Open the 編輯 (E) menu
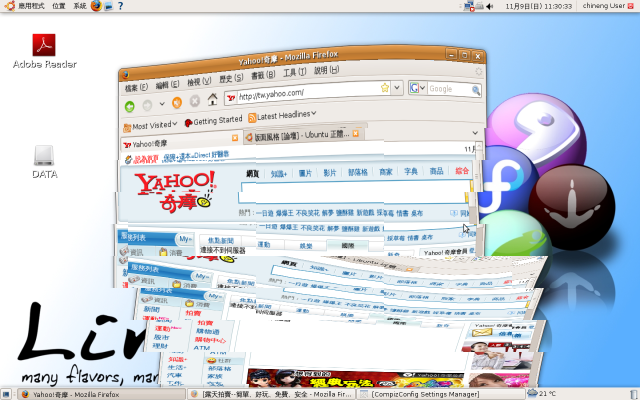This screenshot has width=640, height=400. point(167,85)
